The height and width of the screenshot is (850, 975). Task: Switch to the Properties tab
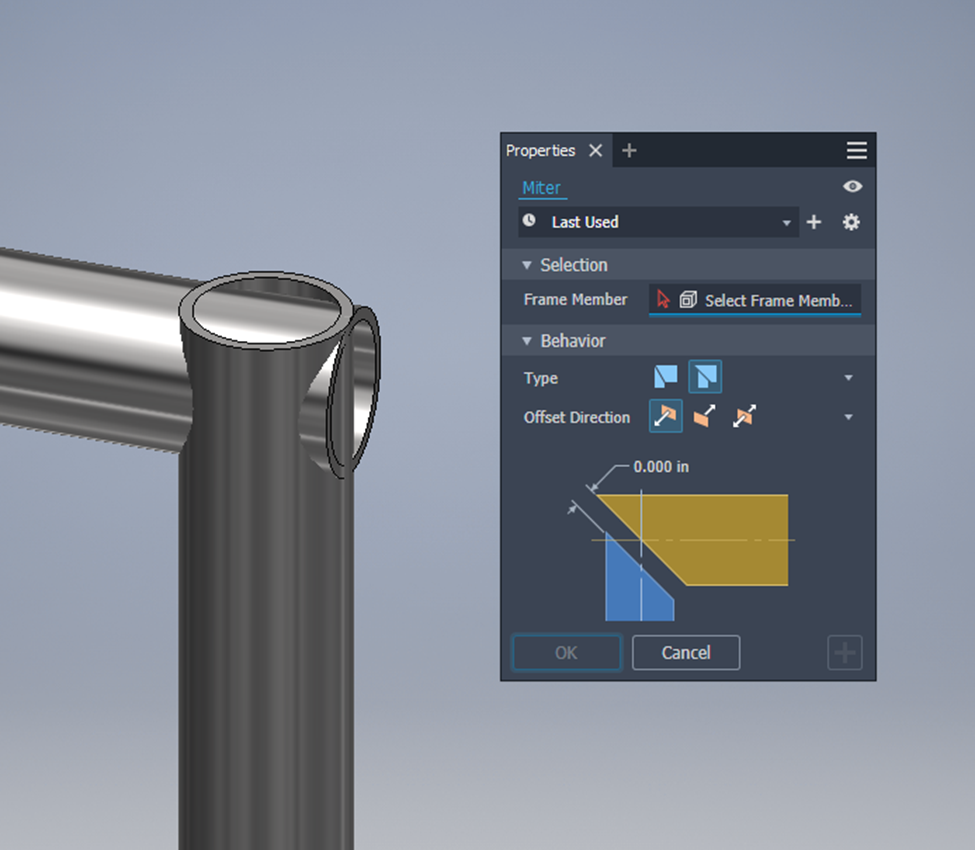[x=541, y=150]
